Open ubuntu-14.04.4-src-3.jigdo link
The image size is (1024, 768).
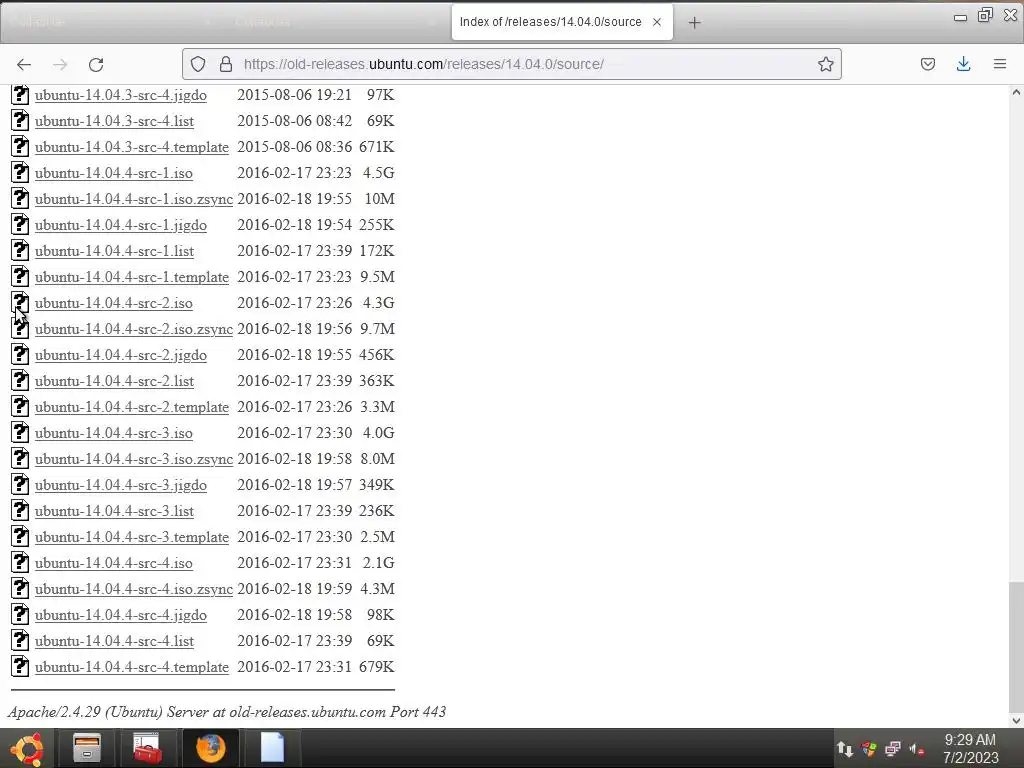[121, 485]
